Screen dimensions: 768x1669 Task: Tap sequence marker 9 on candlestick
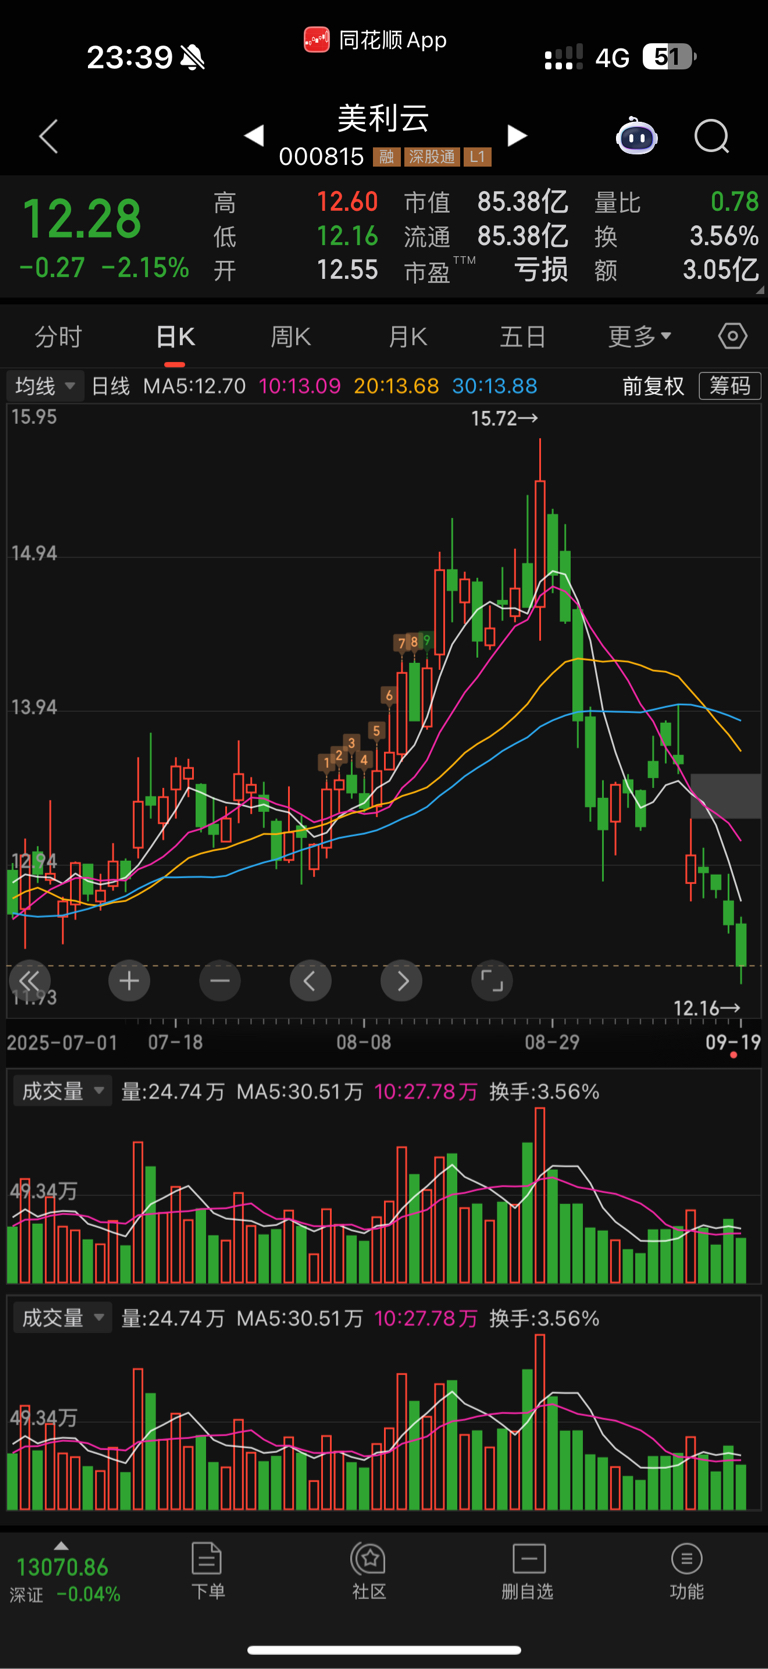pyautogui.click(x=427, y=640)
